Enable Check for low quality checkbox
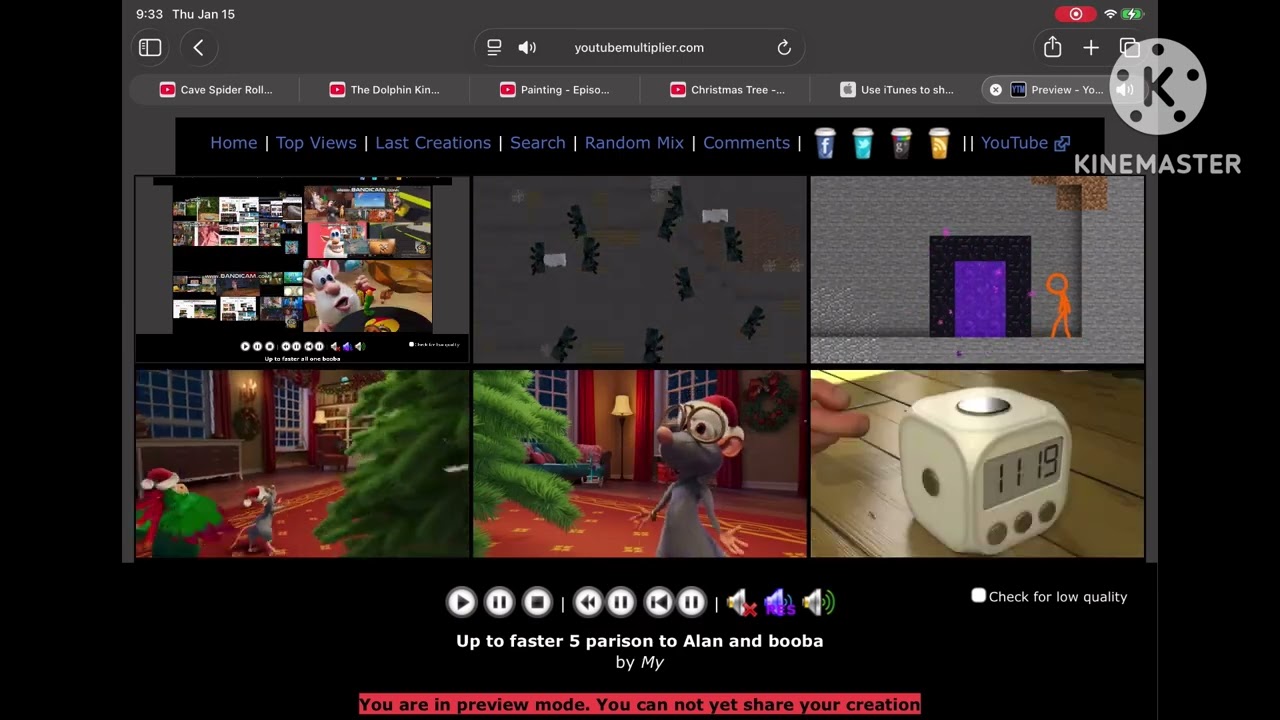This screenshot has width=1280, height=720. point(979,596)
